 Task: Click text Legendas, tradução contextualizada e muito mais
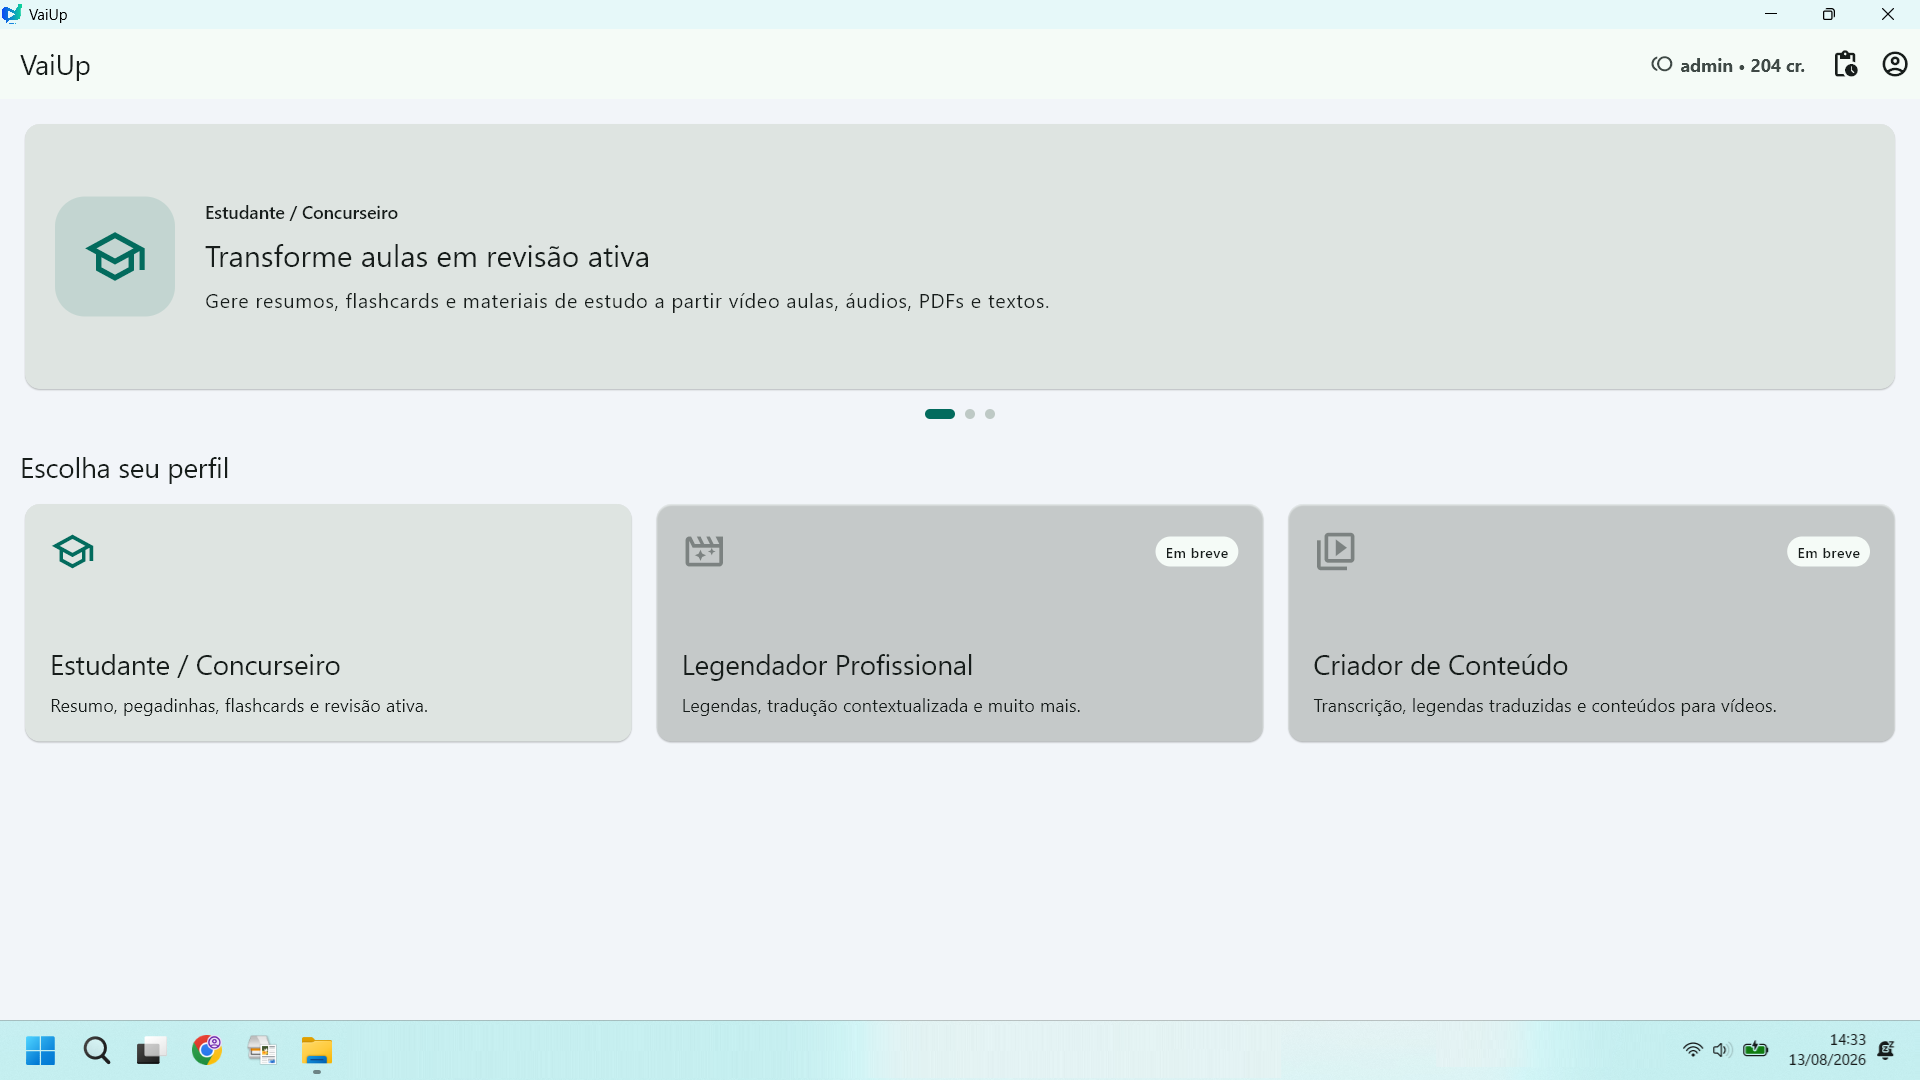[881, 706]
